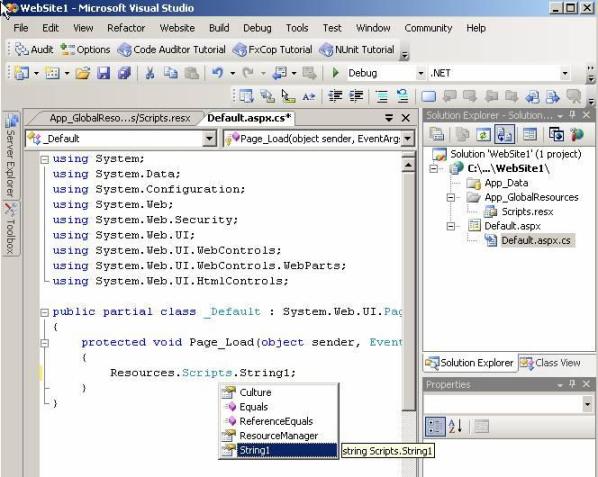Click the Decrease Indent icon
This screenshot has width=598, height=477.
335,96
